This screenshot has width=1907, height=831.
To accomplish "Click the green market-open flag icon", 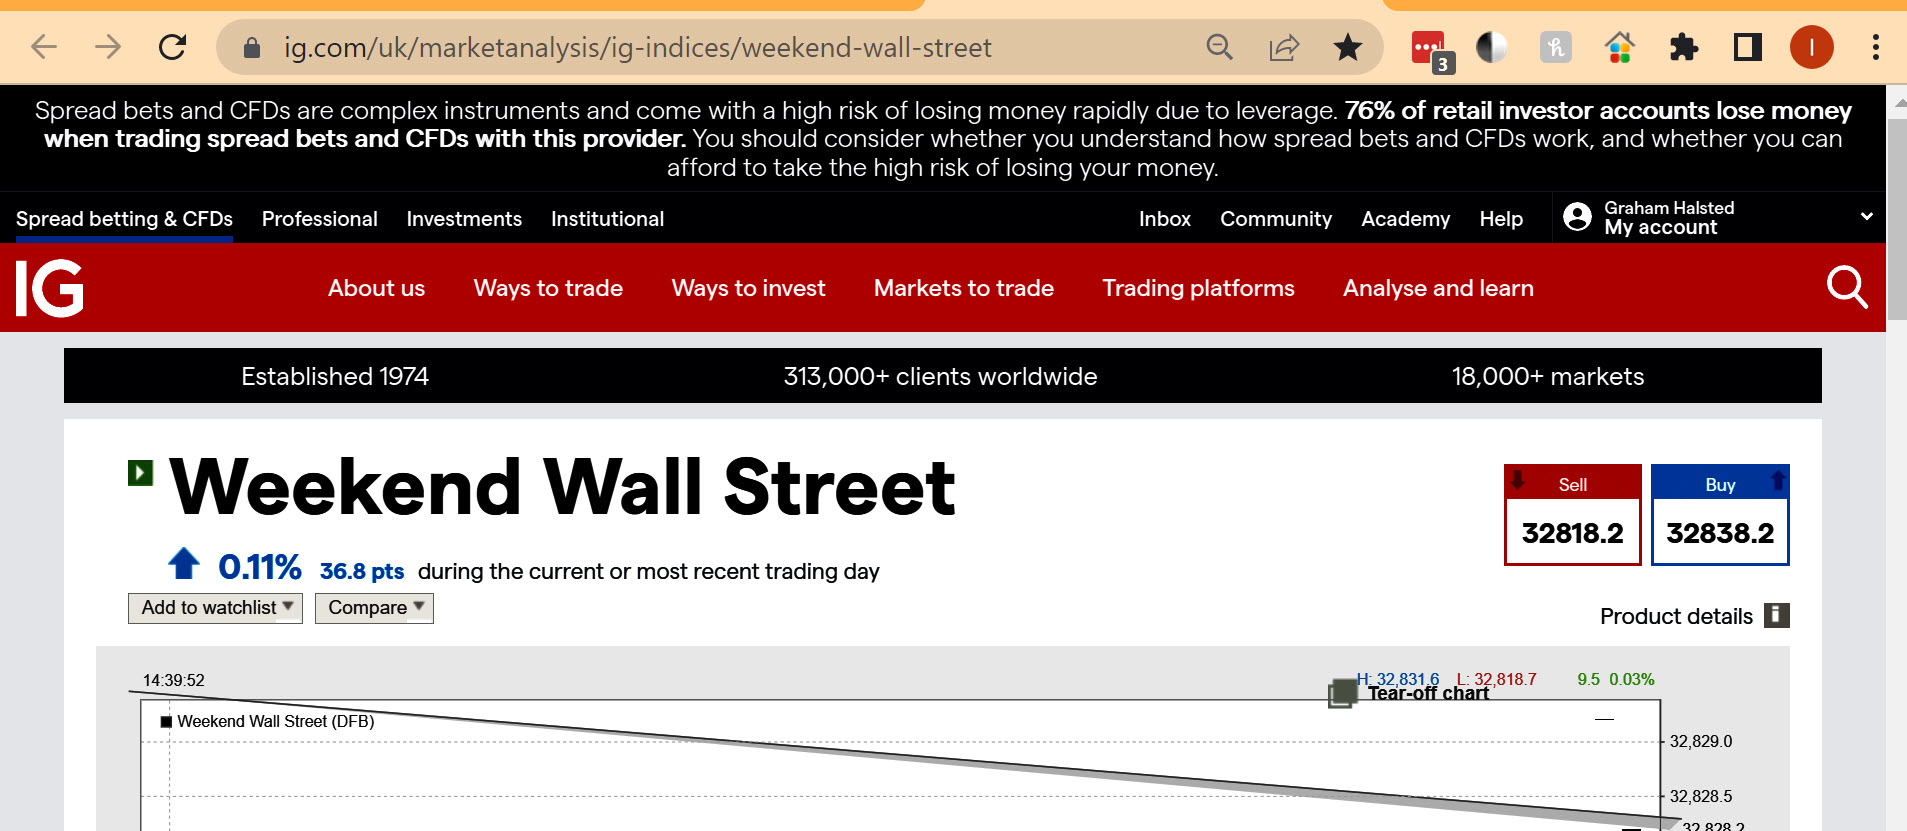I will click(140, 472).
